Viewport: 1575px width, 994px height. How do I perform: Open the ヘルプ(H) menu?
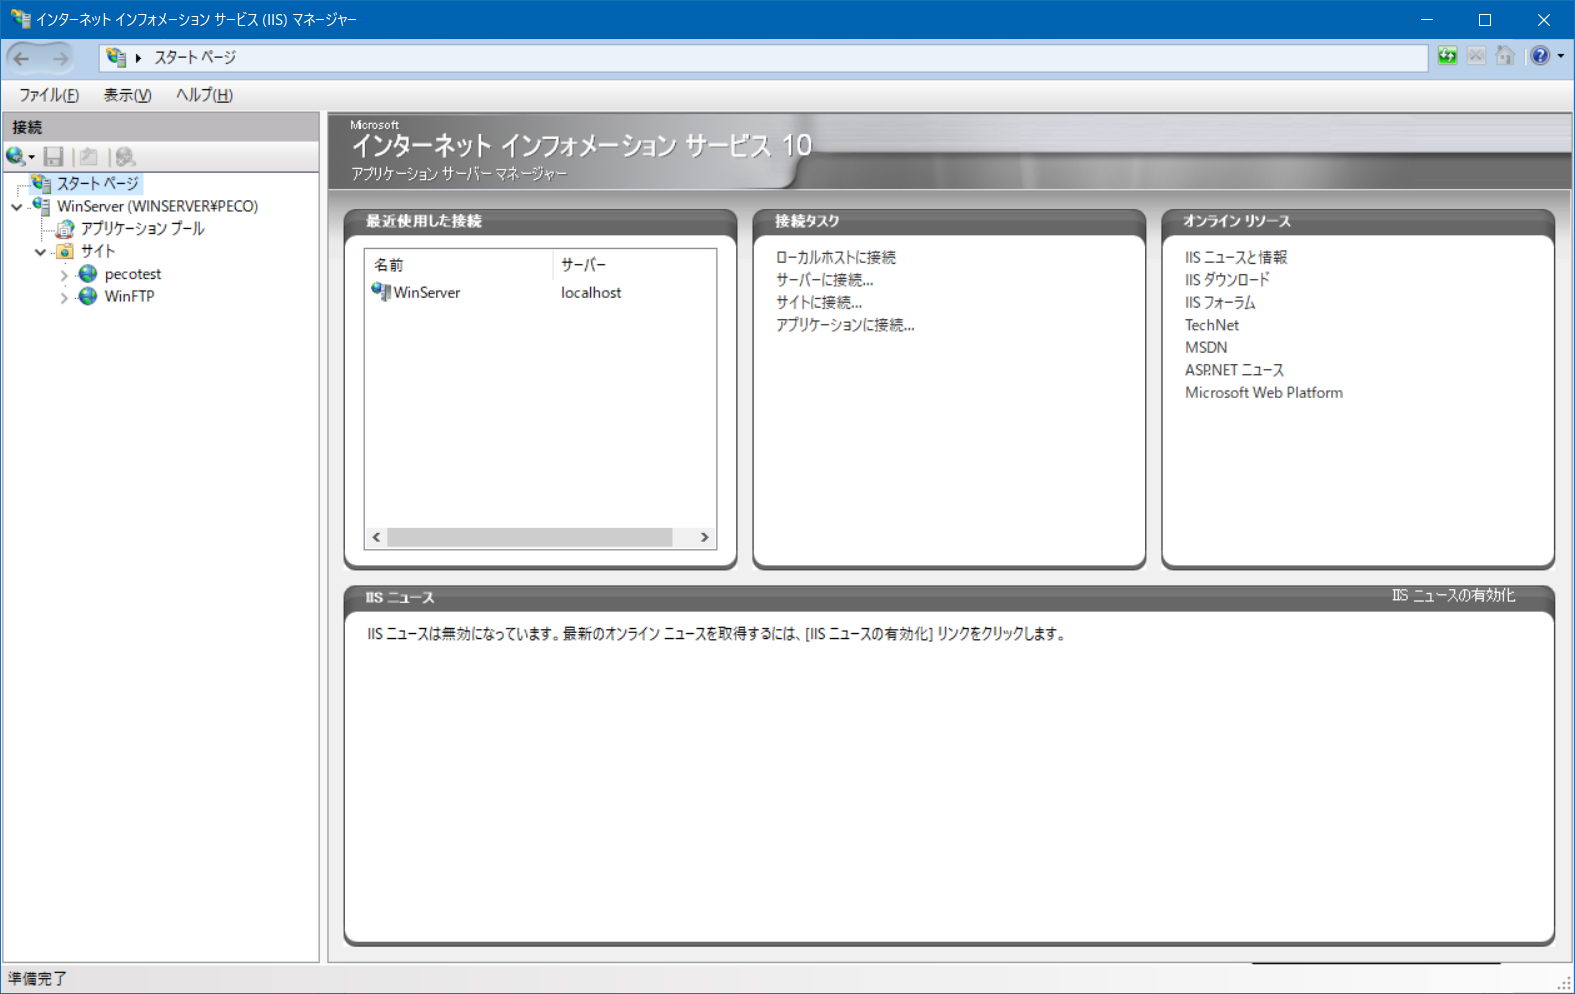[x=204, y=95]
